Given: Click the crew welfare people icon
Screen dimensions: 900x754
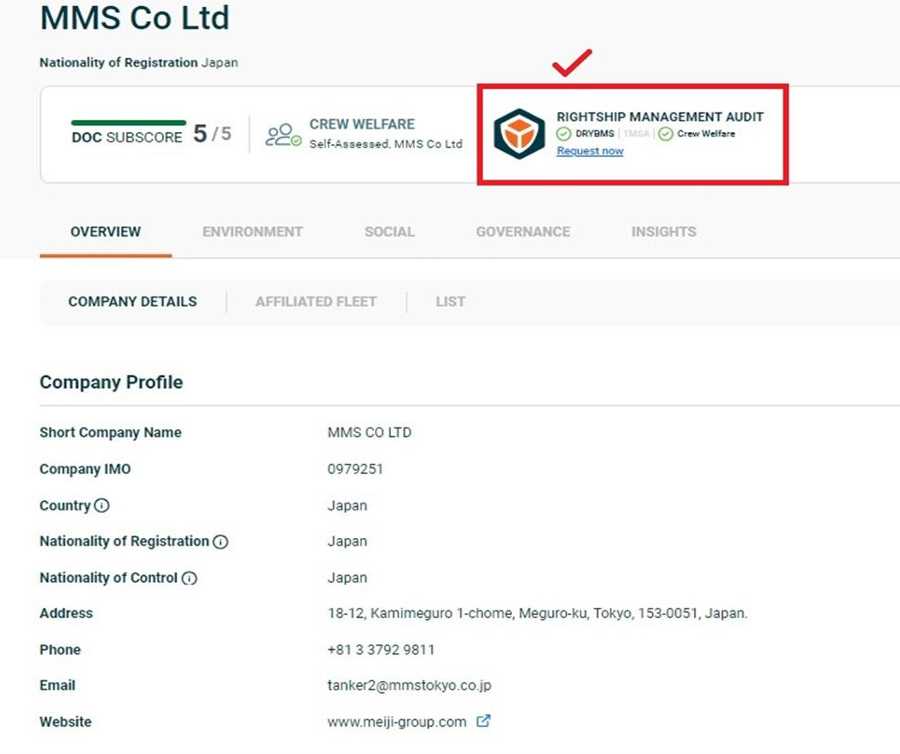Looking at the screenshot, I should pos(283,135).
